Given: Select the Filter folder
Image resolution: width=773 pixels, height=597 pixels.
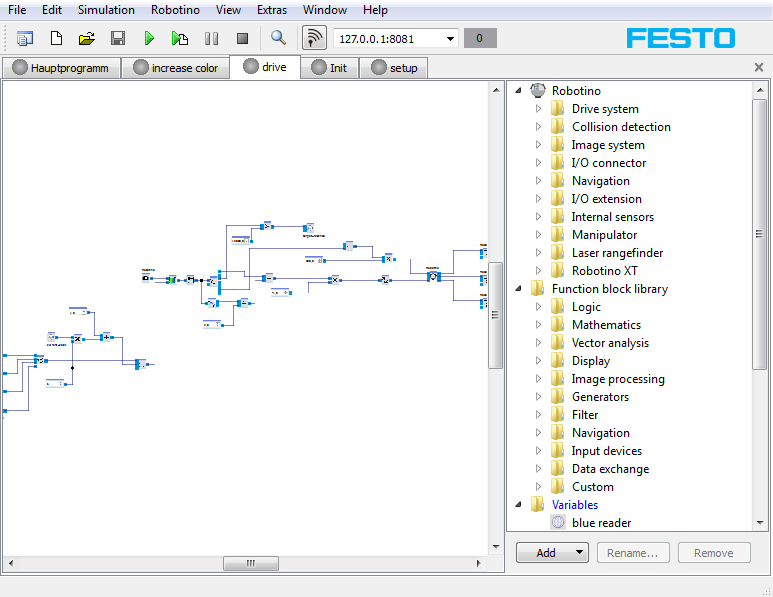Looking at the screenshot, I should point(585,415).
